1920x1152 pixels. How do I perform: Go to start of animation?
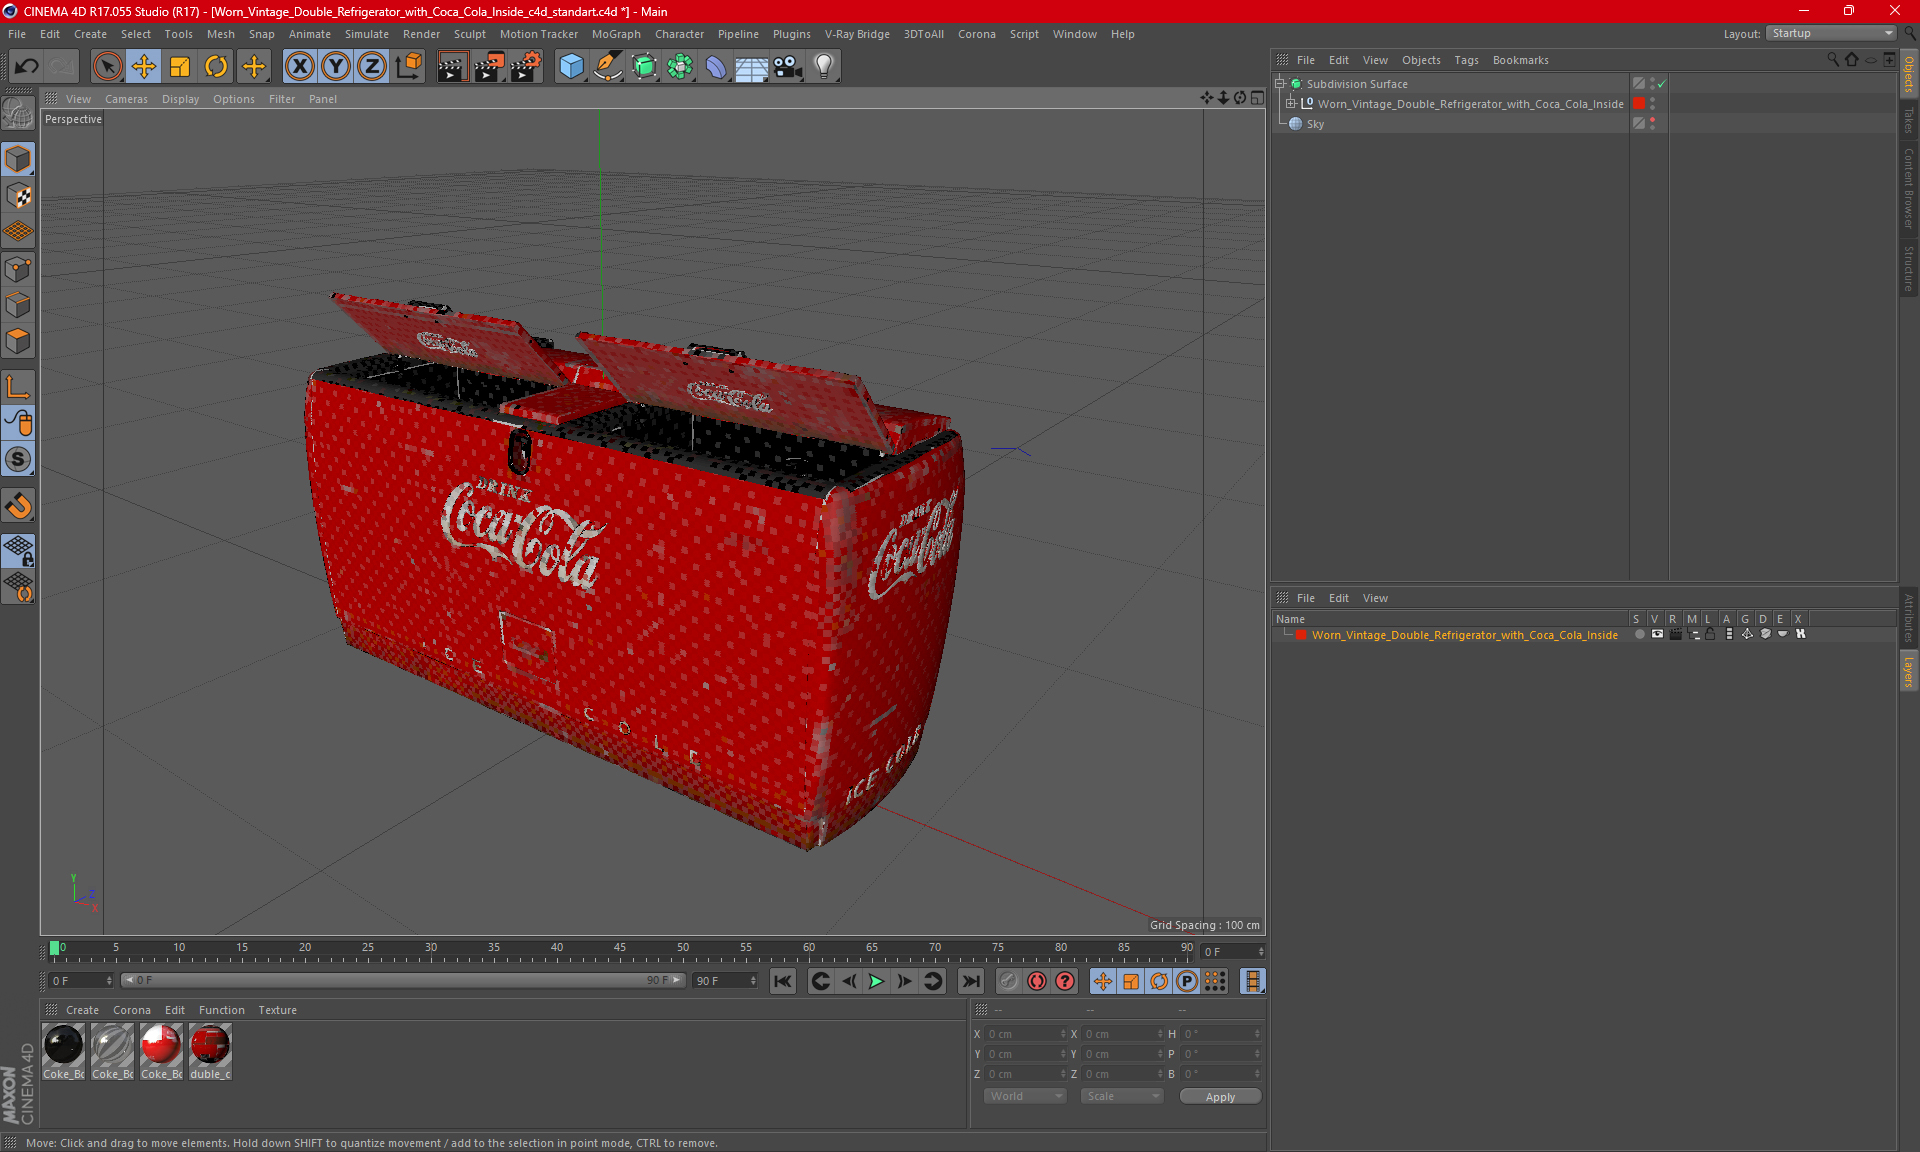782,981
